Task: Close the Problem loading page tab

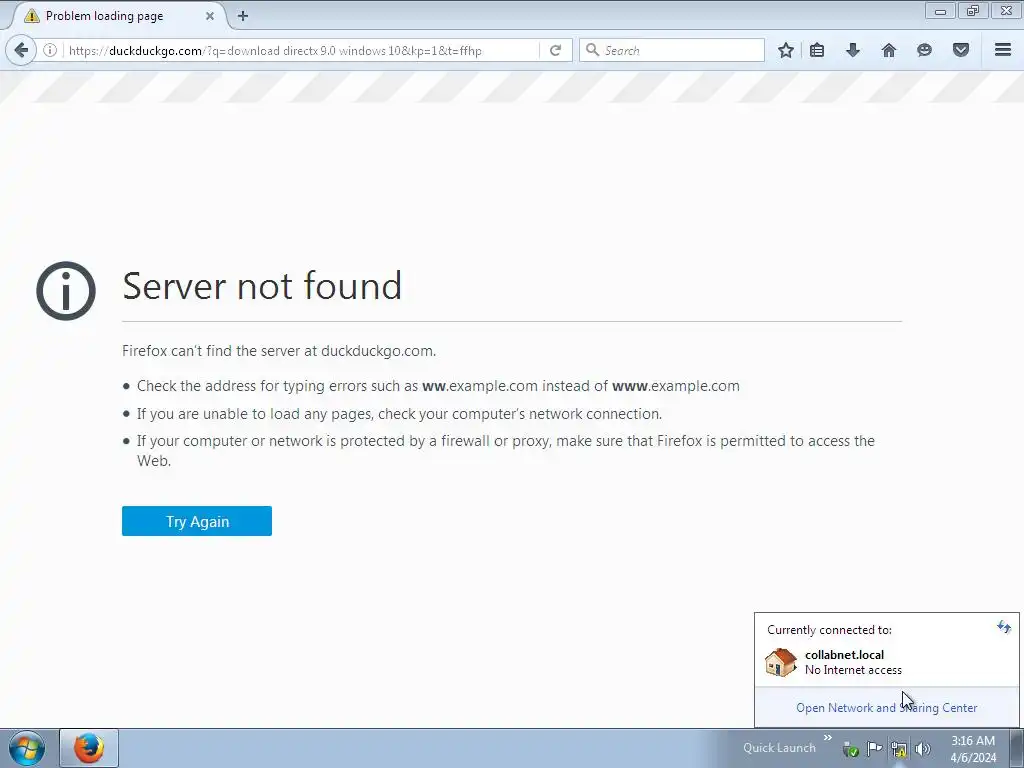Action: point(210,16)
